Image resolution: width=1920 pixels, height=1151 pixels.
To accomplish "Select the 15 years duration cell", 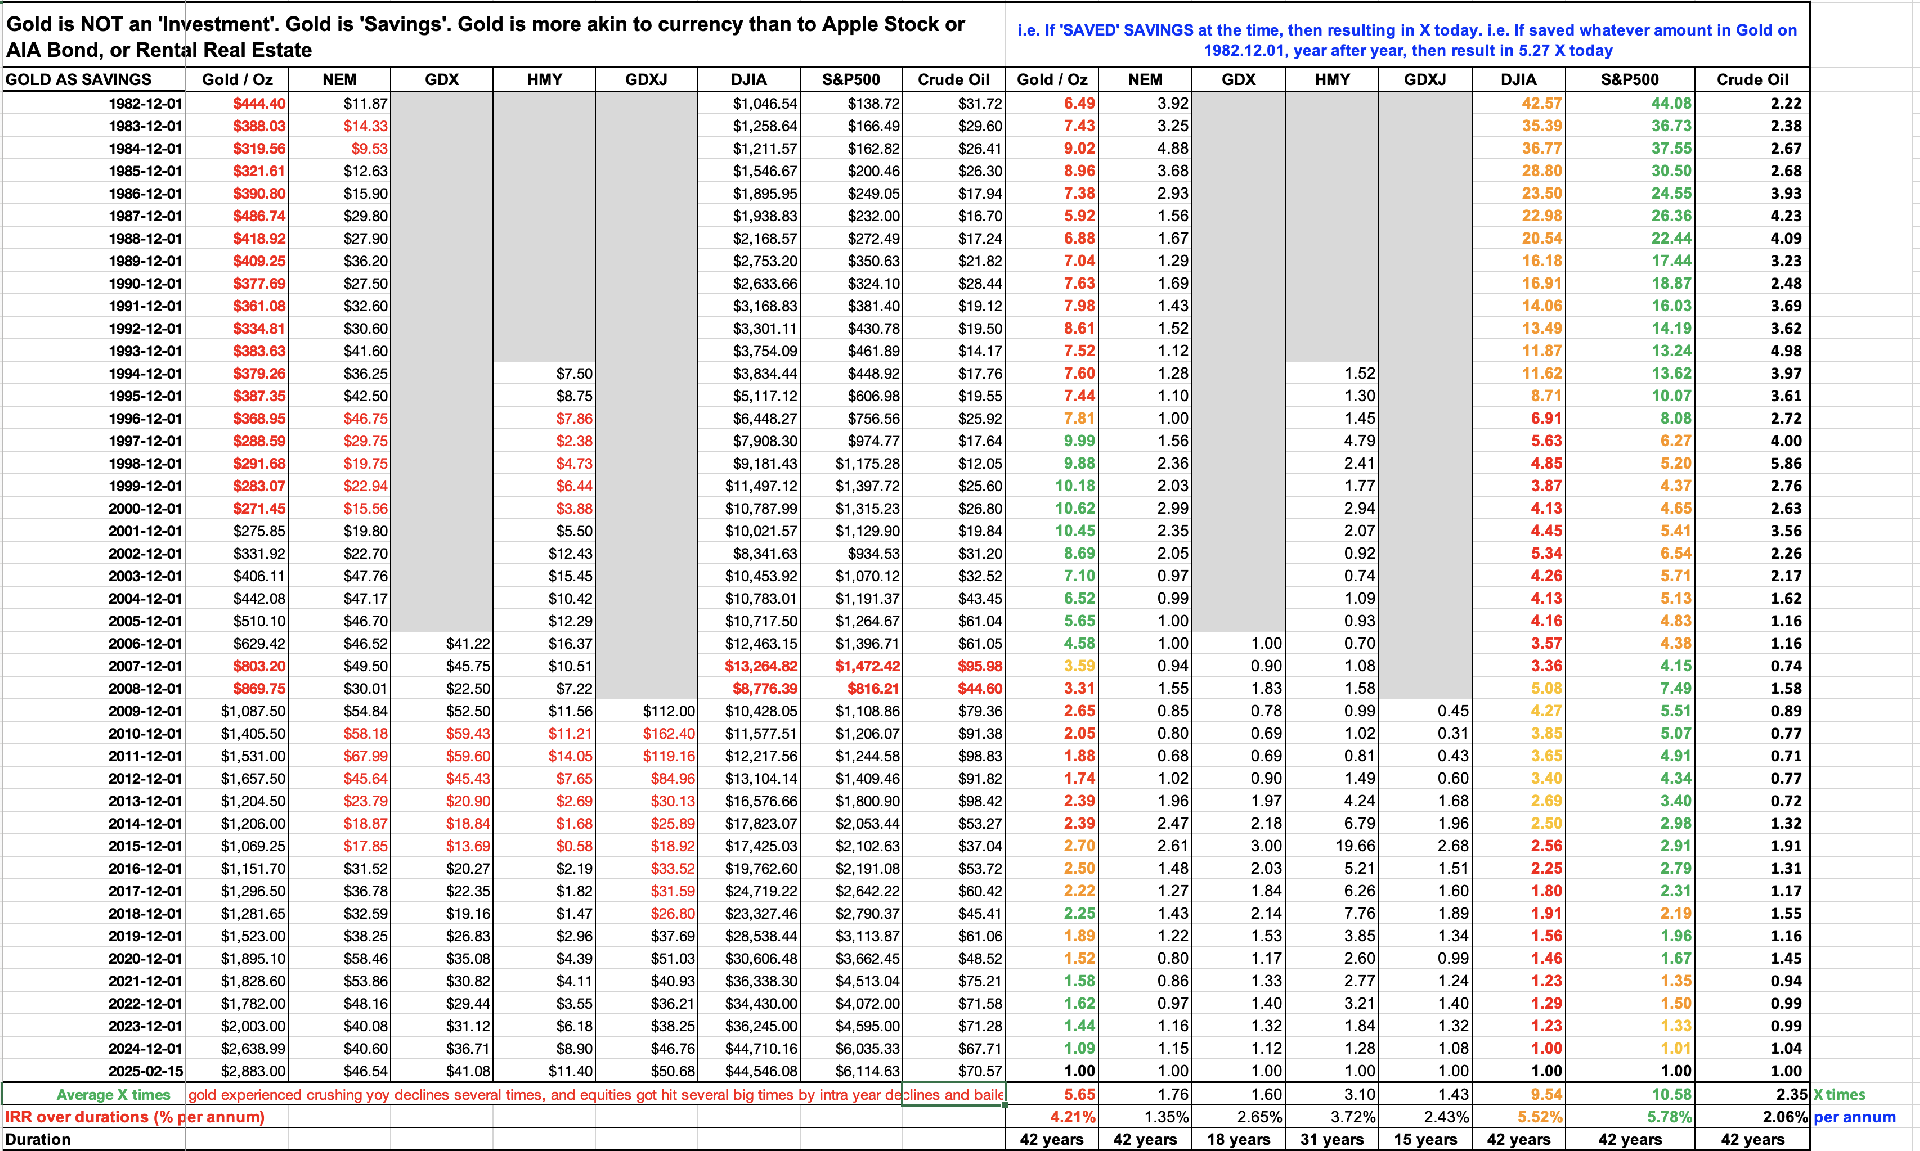I will pyautogui.click(x=1425, y=1140).
